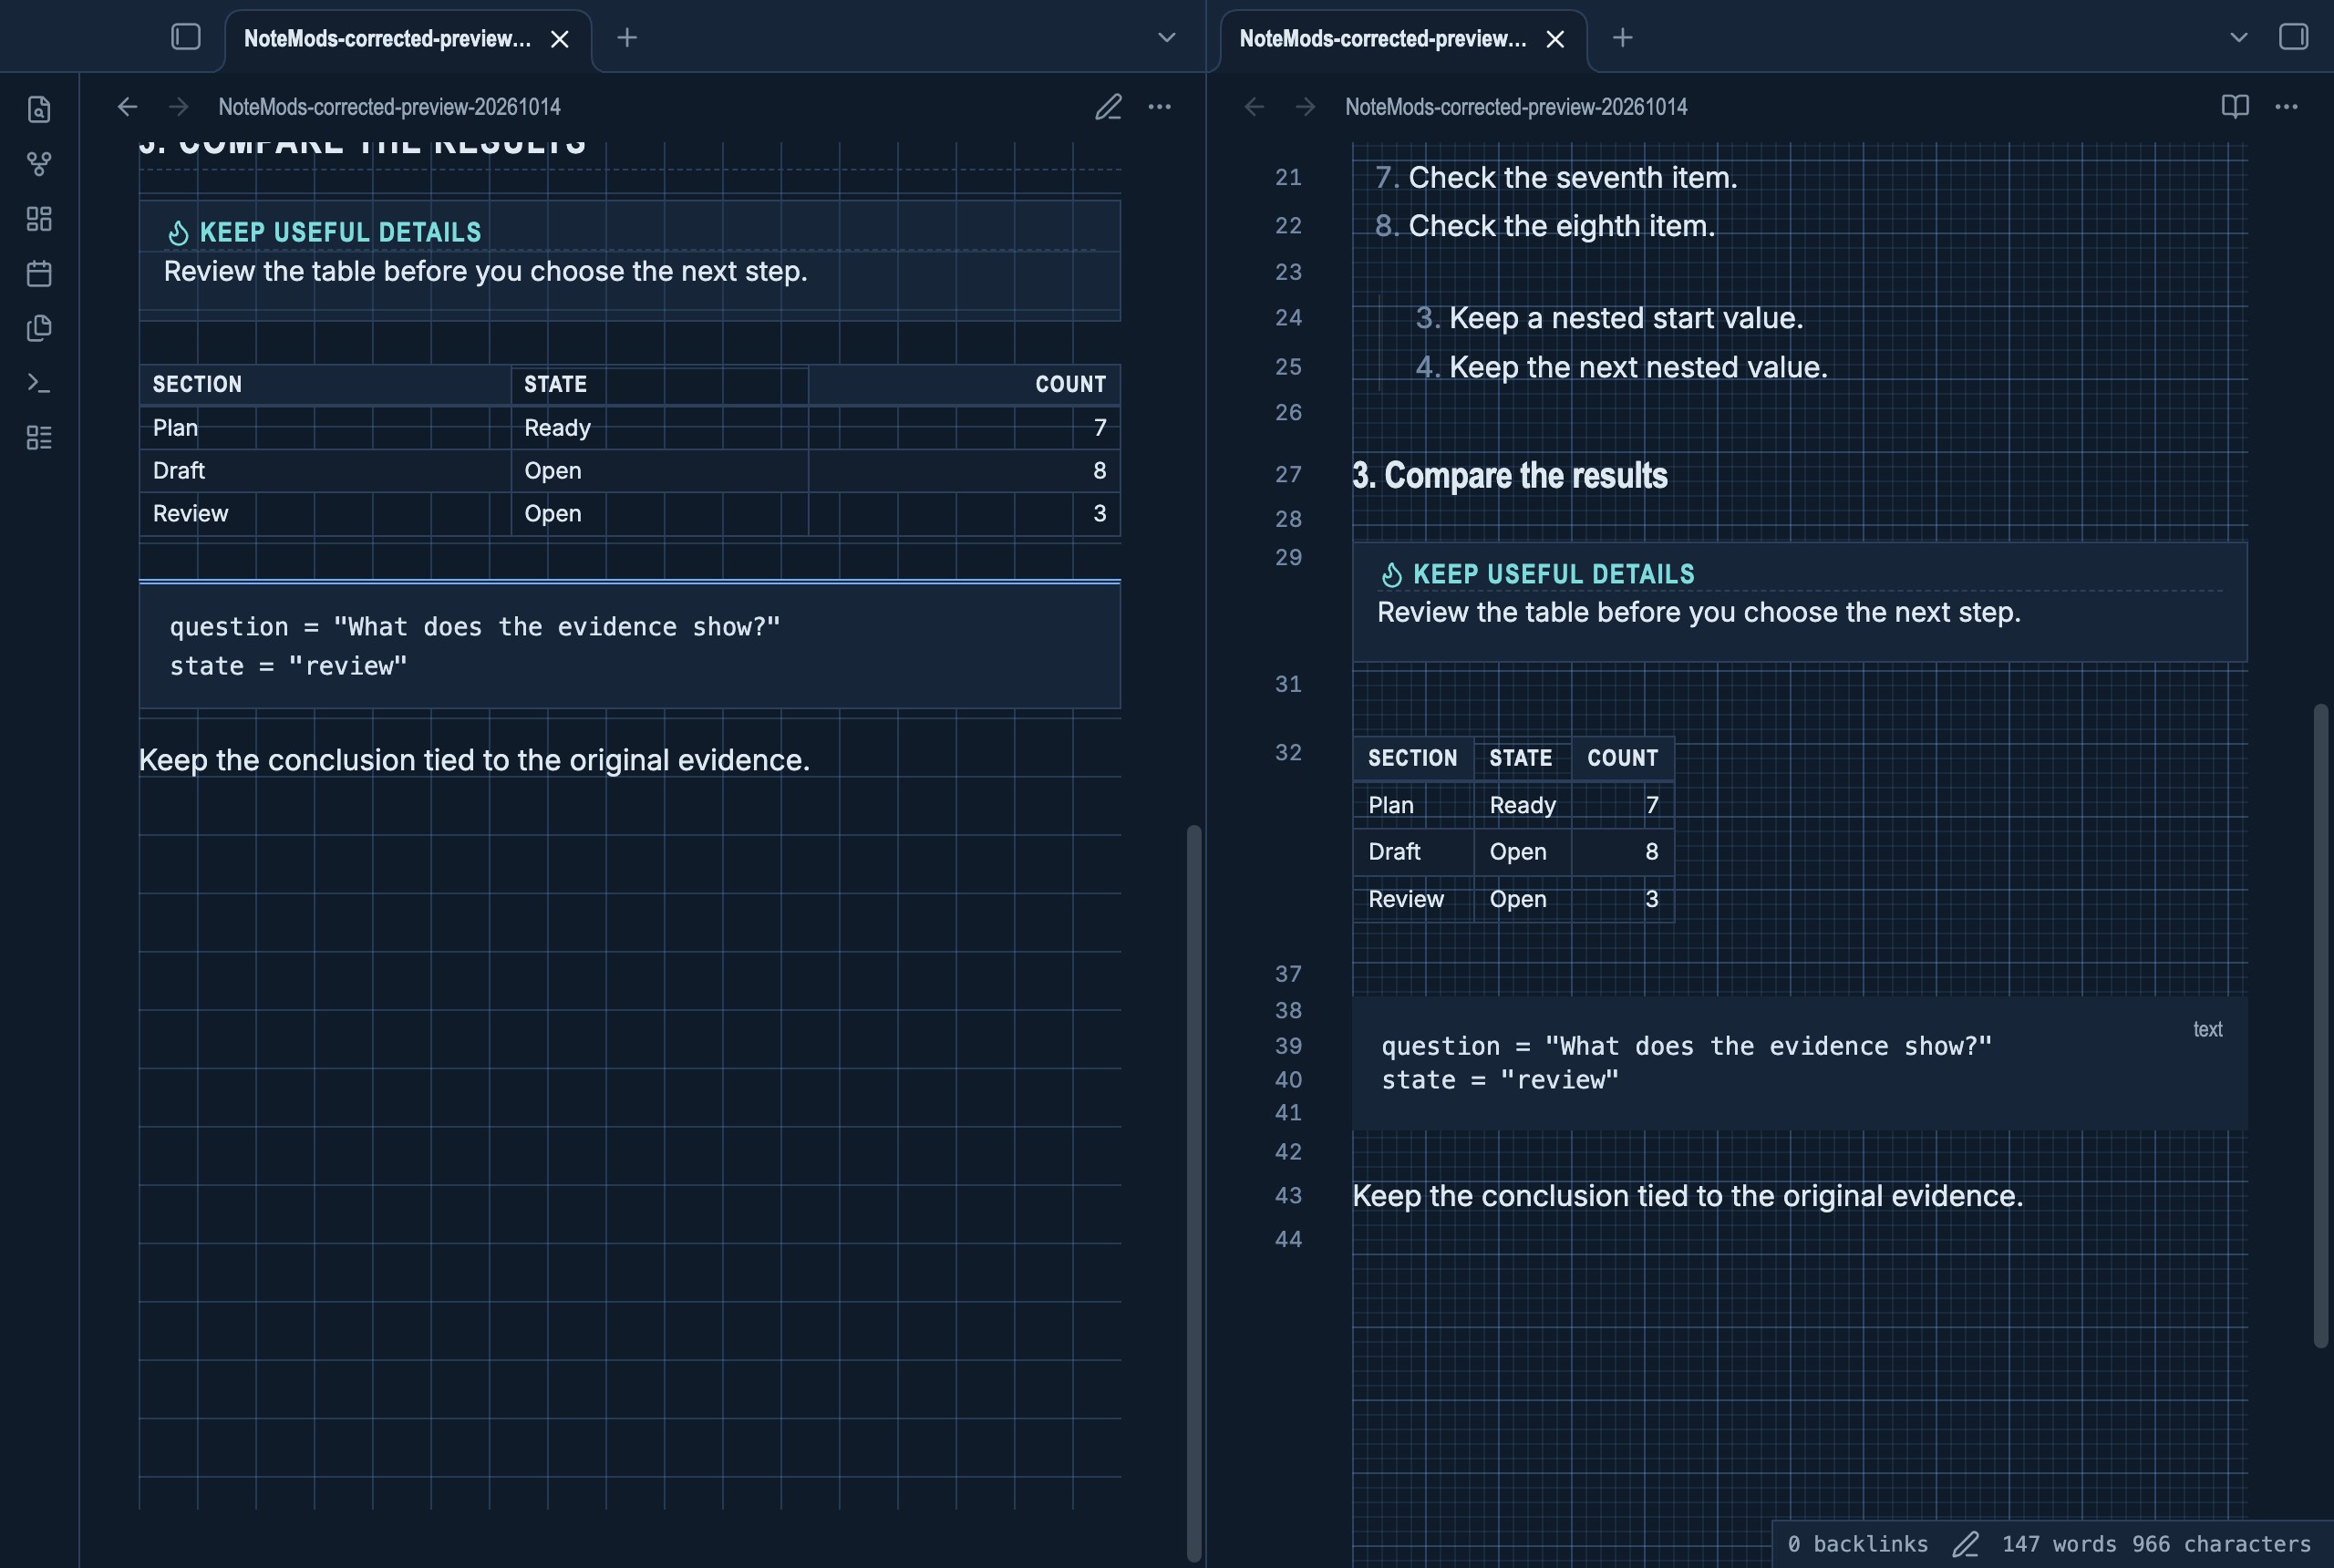Image resolution: width=2334 pixels, height=1568 pixels.
Task: Close the right NoteMods tab
Action: coord(1555,39)
